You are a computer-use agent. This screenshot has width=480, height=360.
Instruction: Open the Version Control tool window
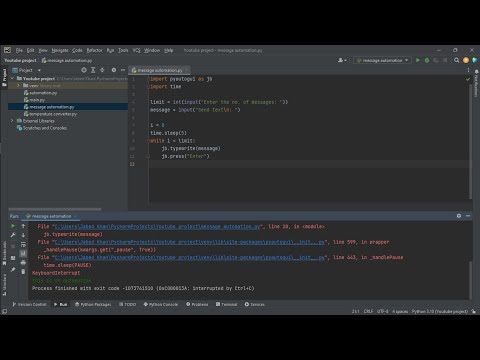click(x=29, y=304)
